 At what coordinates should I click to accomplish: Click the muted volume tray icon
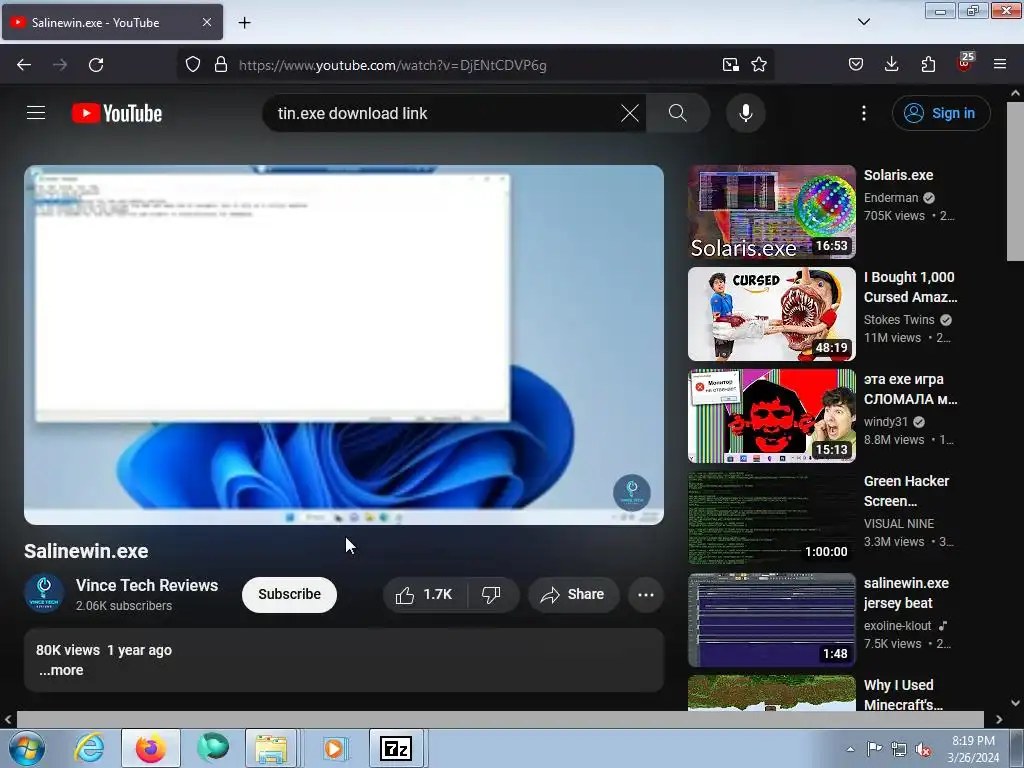click(923, 749)
